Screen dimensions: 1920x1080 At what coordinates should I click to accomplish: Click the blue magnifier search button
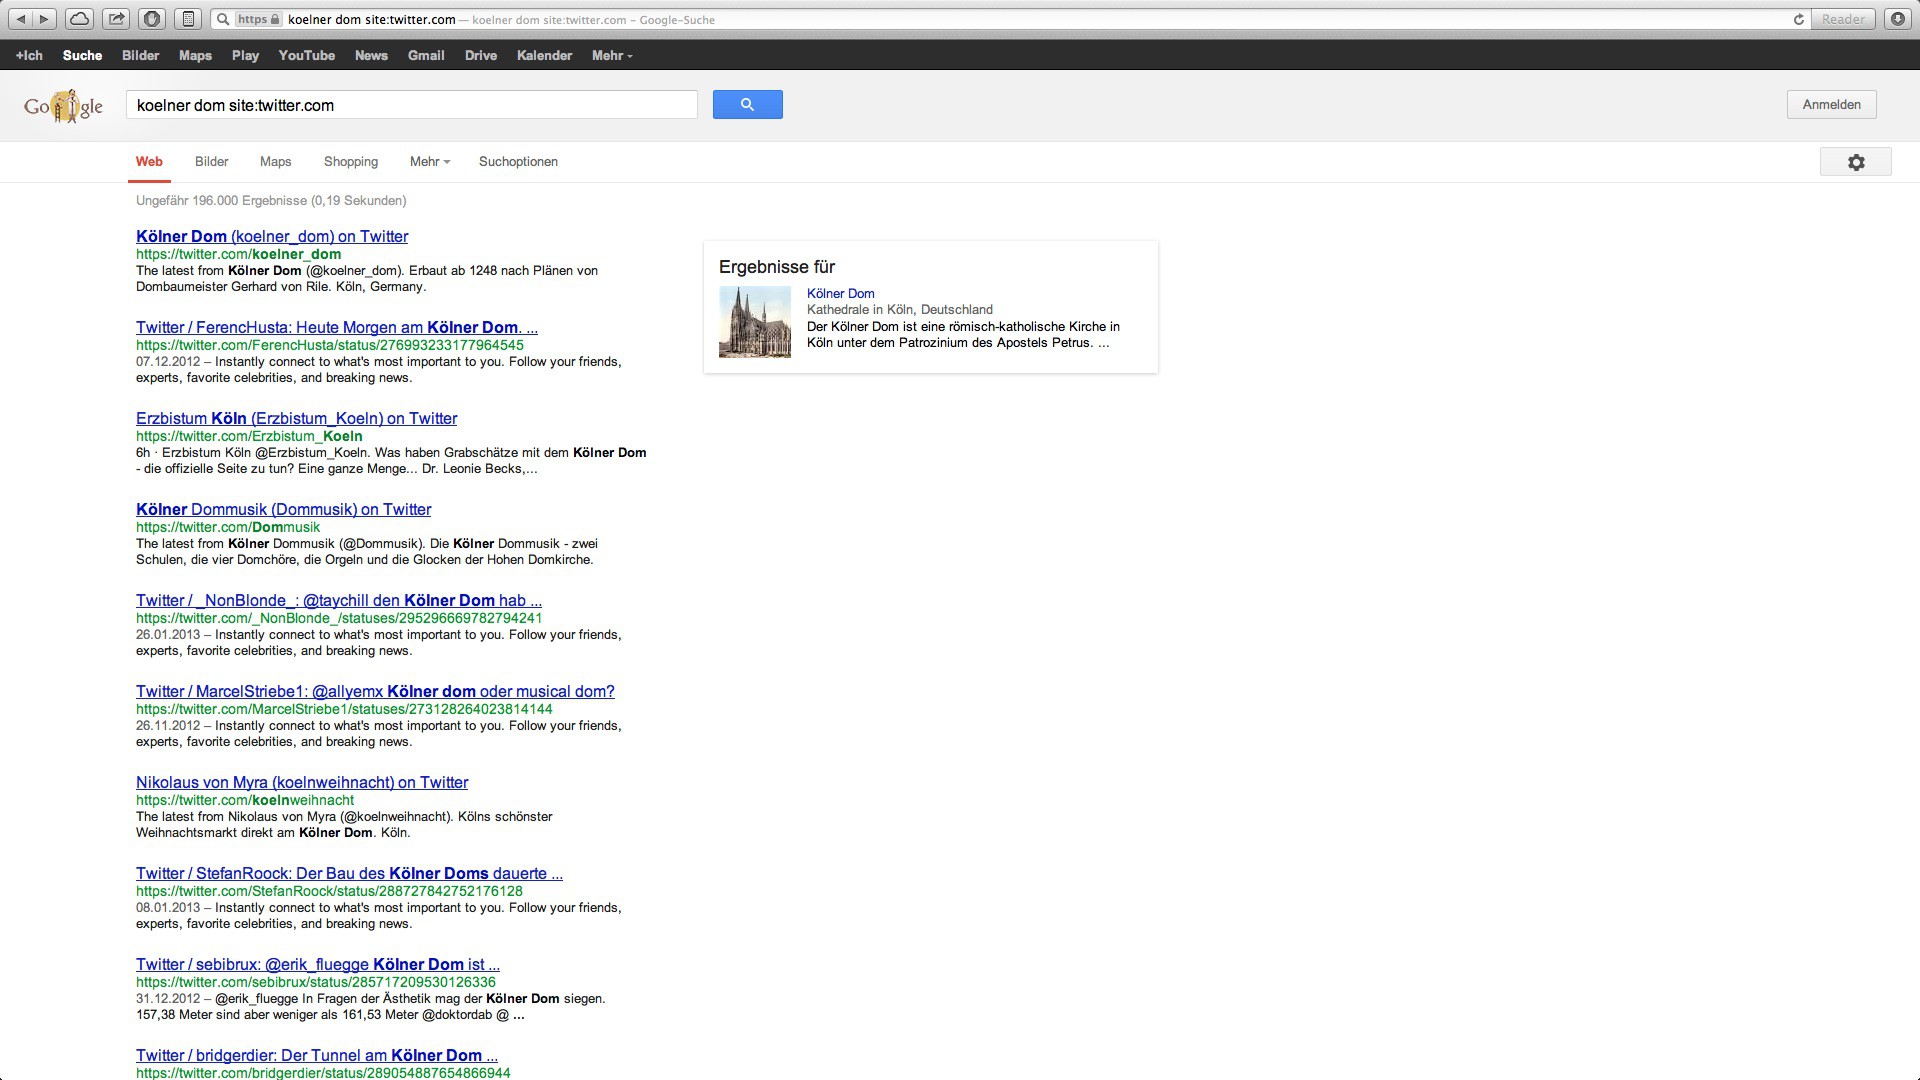click(747, 105)
